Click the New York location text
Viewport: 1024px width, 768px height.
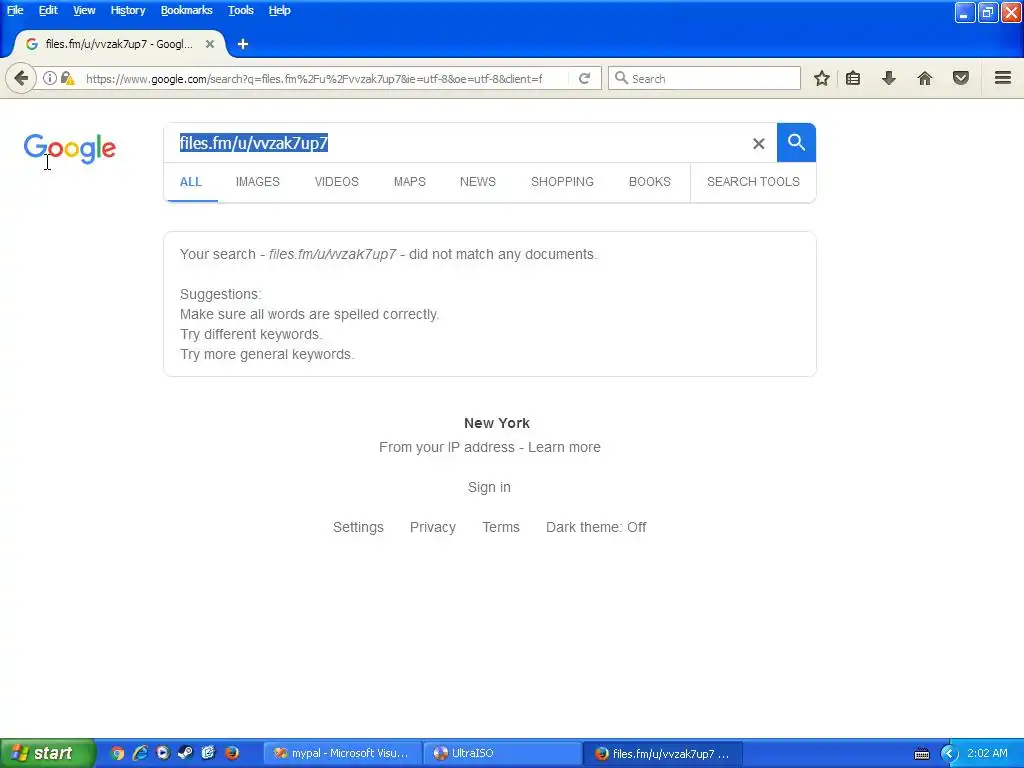pos(497,423)
